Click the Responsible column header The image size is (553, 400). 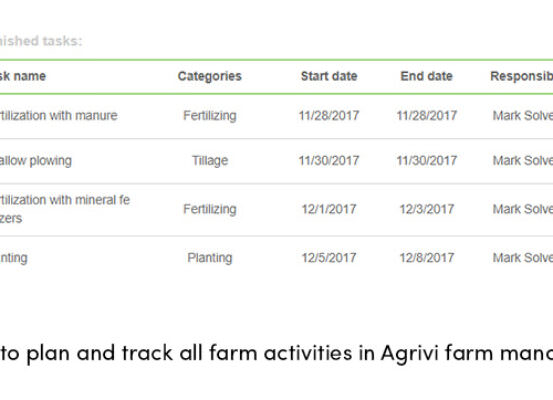(x=522, y=76)
